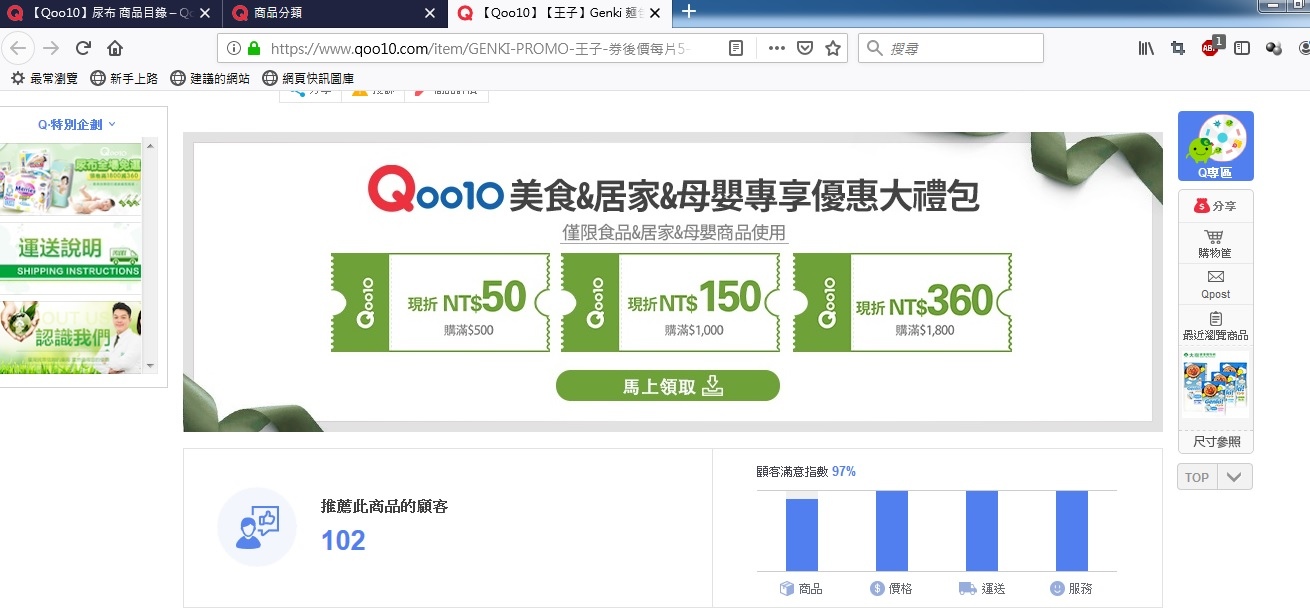Screen dimensions: 1310x614
Task: Click the 顧客滿意指數 97% text
Action: point(806,471)
